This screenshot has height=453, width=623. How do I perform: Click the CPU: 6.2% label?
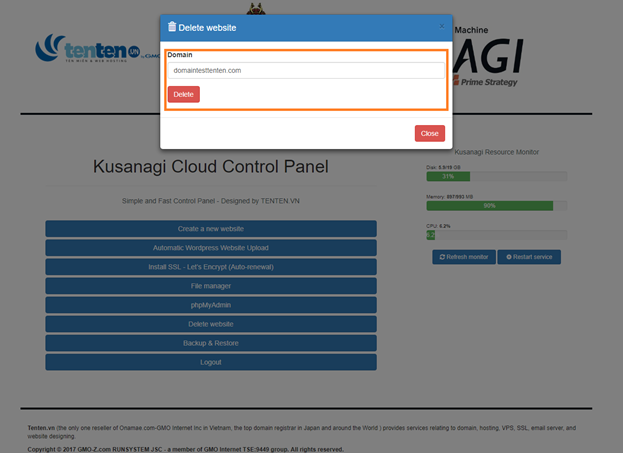(x=438, y=226)
